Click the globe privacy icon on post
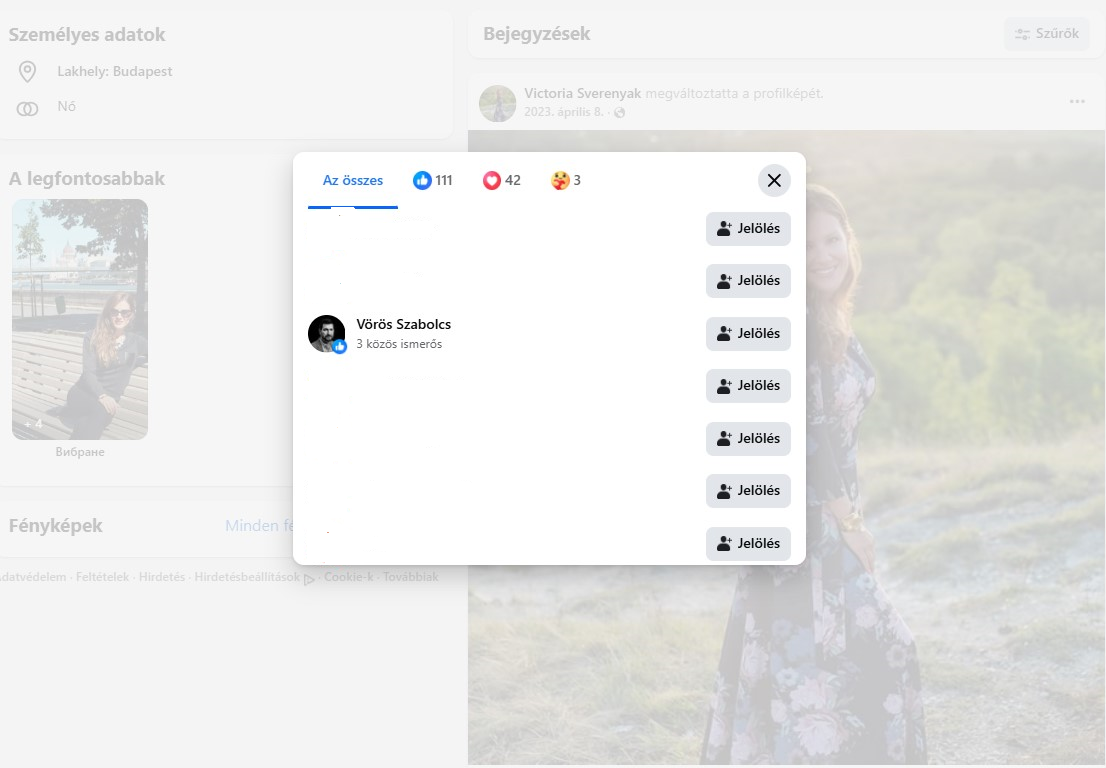The height and width of the screenshot is (768, 1106). (x=620, y=113)
